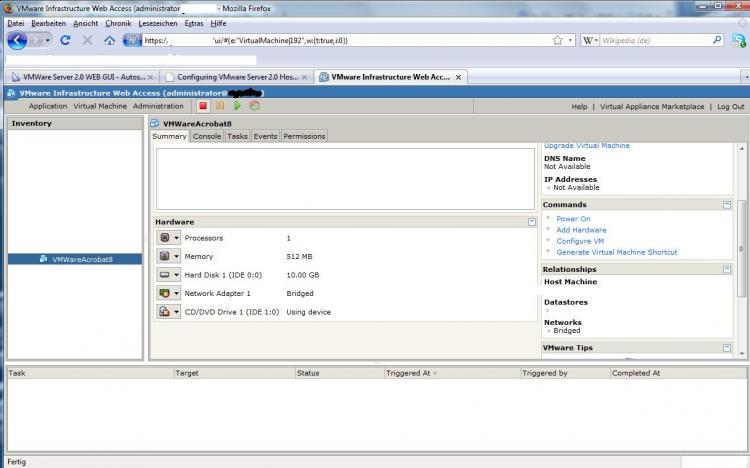
Task: Open CD/DVD Drive 1 dropdown arrow
Action: (176, 312)
